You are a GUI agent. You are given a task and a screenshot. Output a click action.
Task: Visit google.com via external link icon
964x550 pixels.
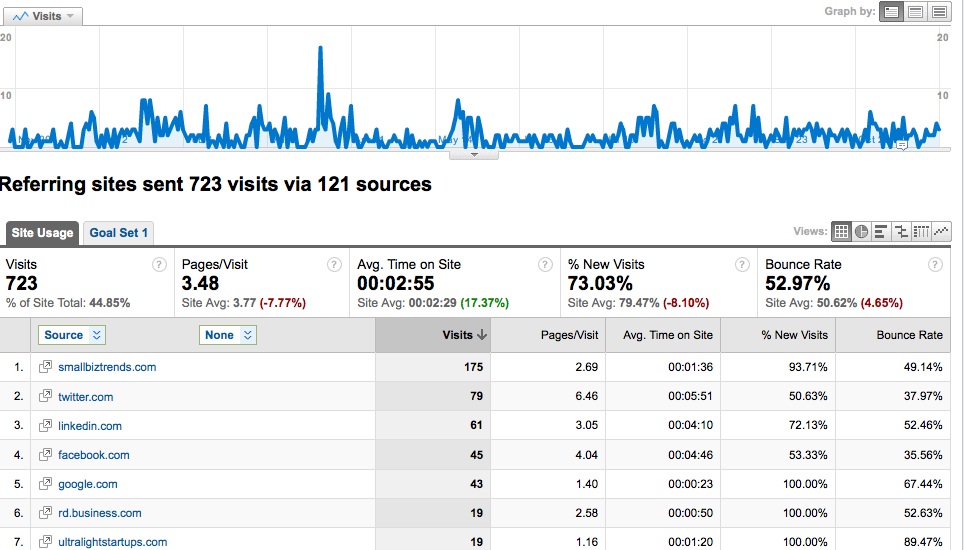45,484
